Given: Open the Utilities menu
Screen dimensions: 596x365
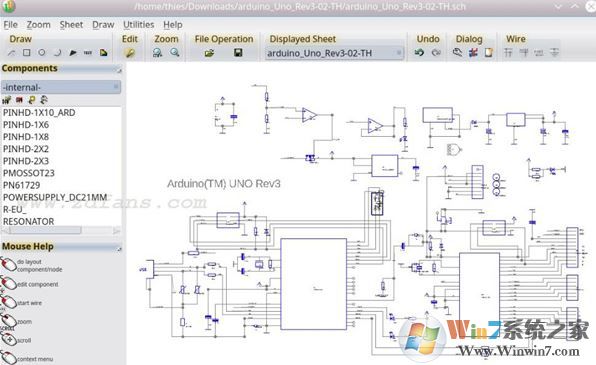Looking at the screenshot, I should click(138, 25).
